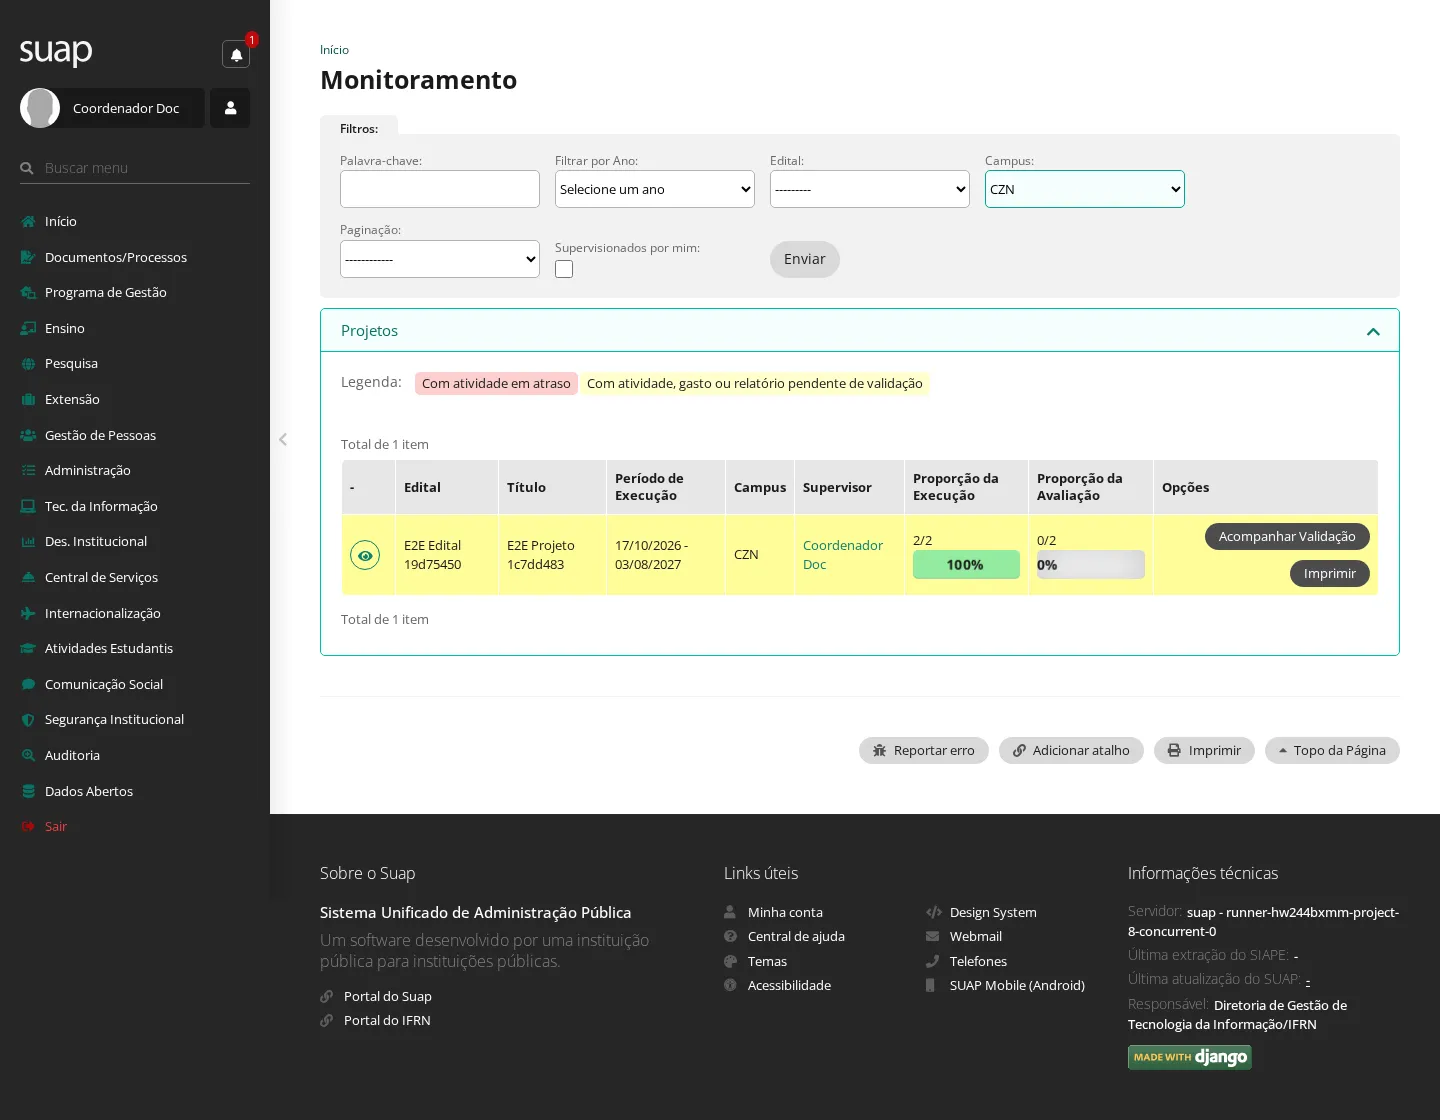This screenshot has width=1440, height=1120.
Task: Click the Ensino sidebar icon
Action: tap(28, 329)
